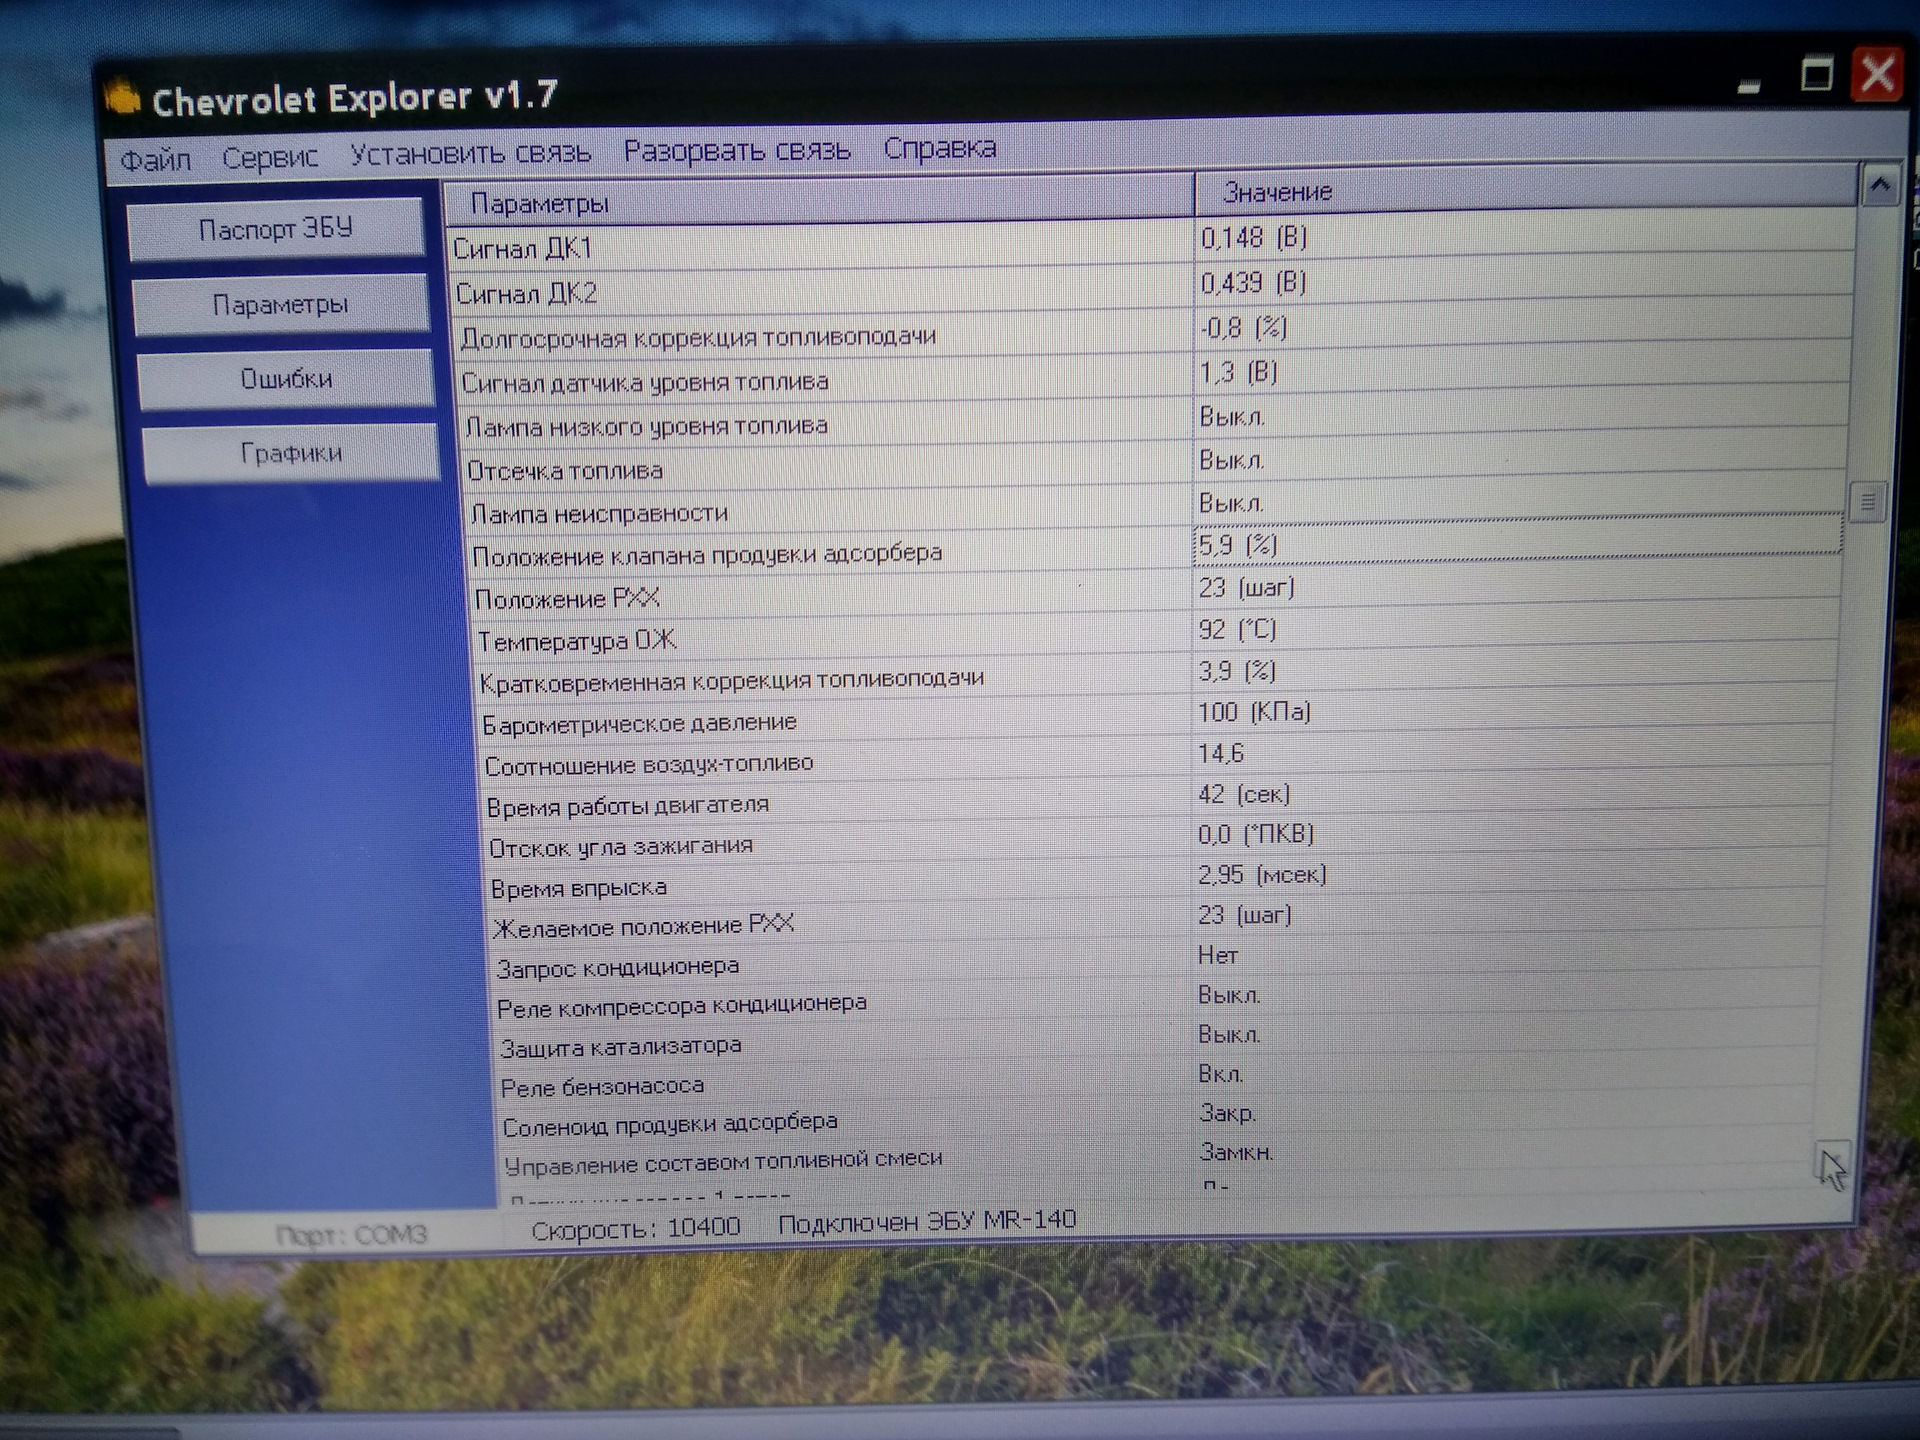Image resolution: width=1920 pixels, height=1440 pixels.
Task: Click the value 0,148 (В)
Action: (1254, 237)
